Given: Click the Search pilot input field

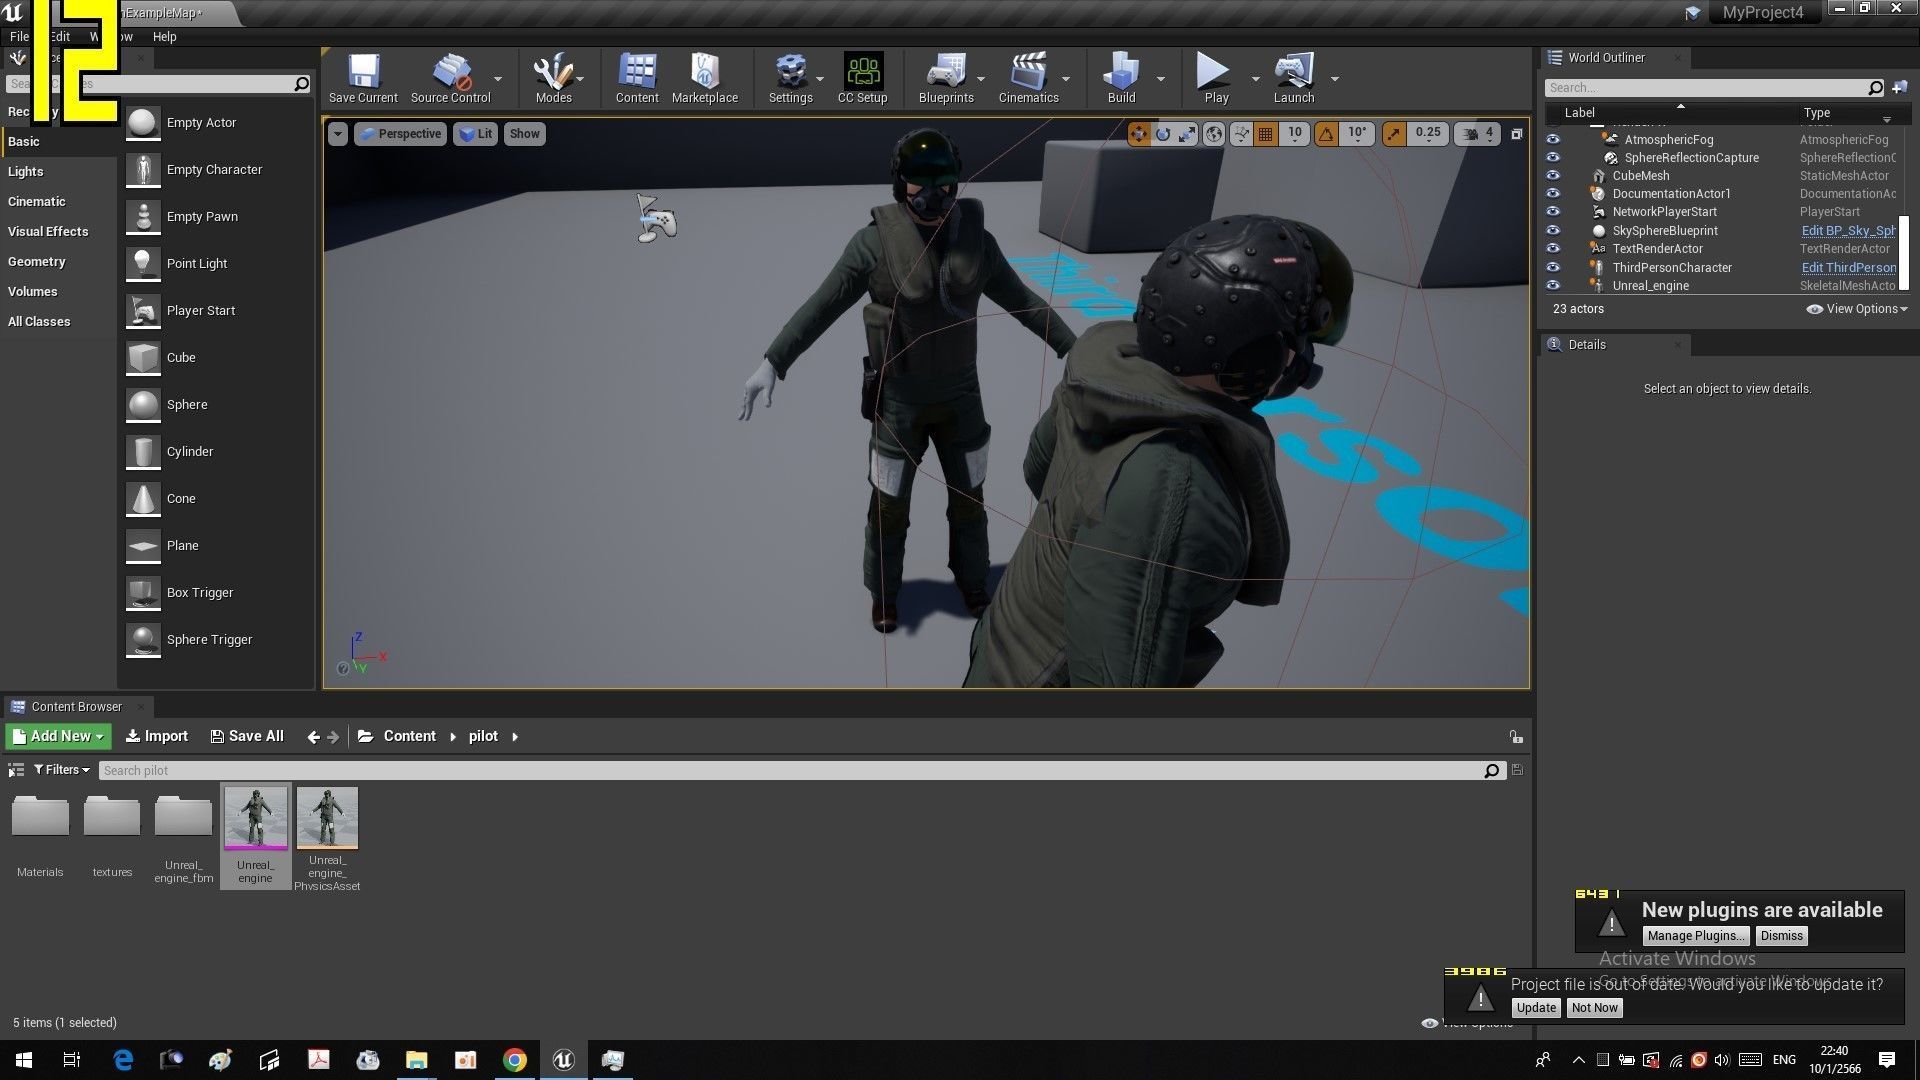Looking at the screenshot, I should [800, 771].
